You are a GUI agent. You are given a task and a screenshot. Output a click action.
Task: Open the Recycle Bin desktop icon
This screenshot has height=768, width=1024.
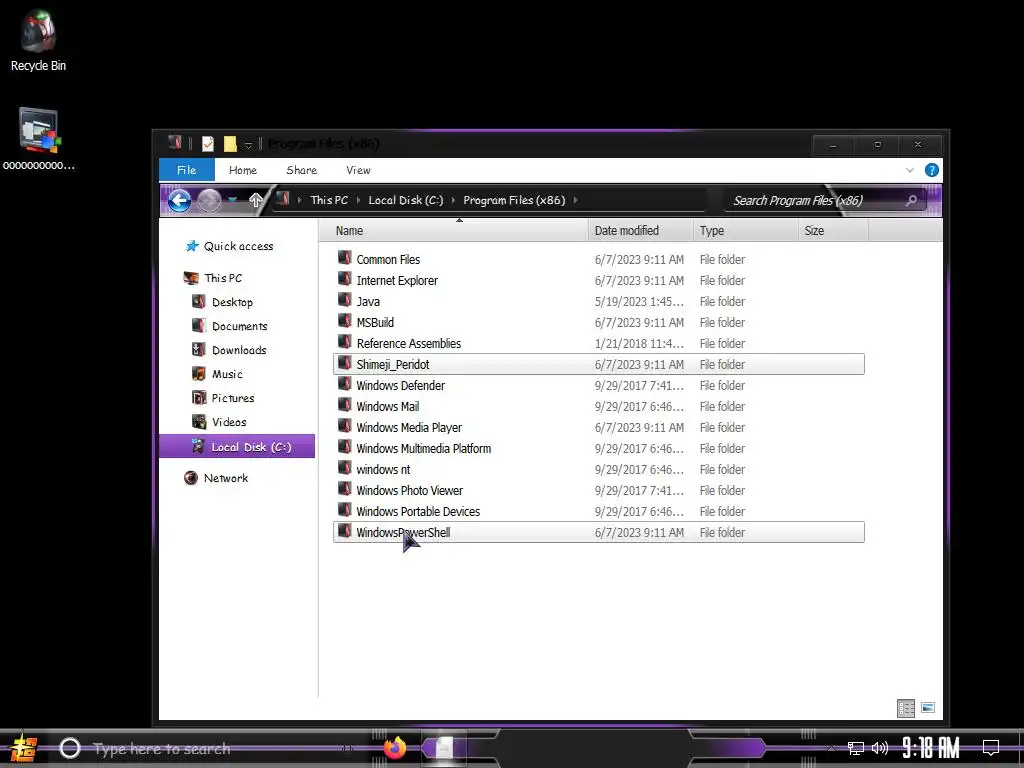coord(38,40)
